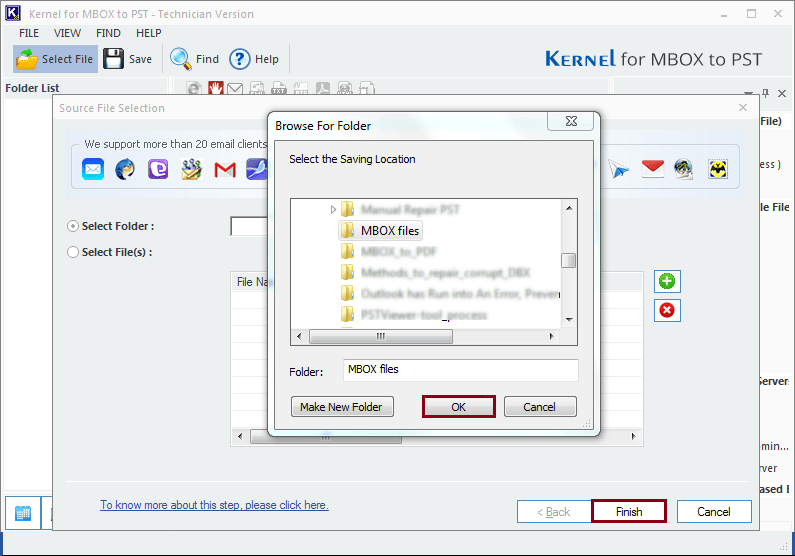The height and width of the screenshot is (556, 795).
Task: Select the PSTViewer-tool_process folder
Action: (x=424, y=315)
